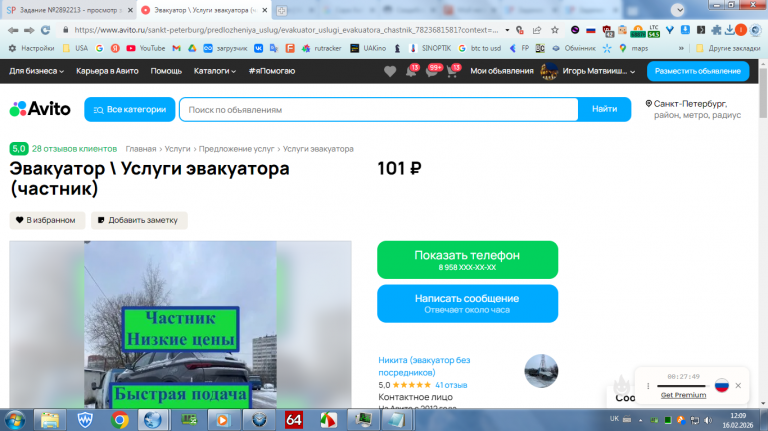Image resolution: width=768 pixels, height=431 pixels.
Task: Open the LTC price extension icon
Action: pos(653,31)
